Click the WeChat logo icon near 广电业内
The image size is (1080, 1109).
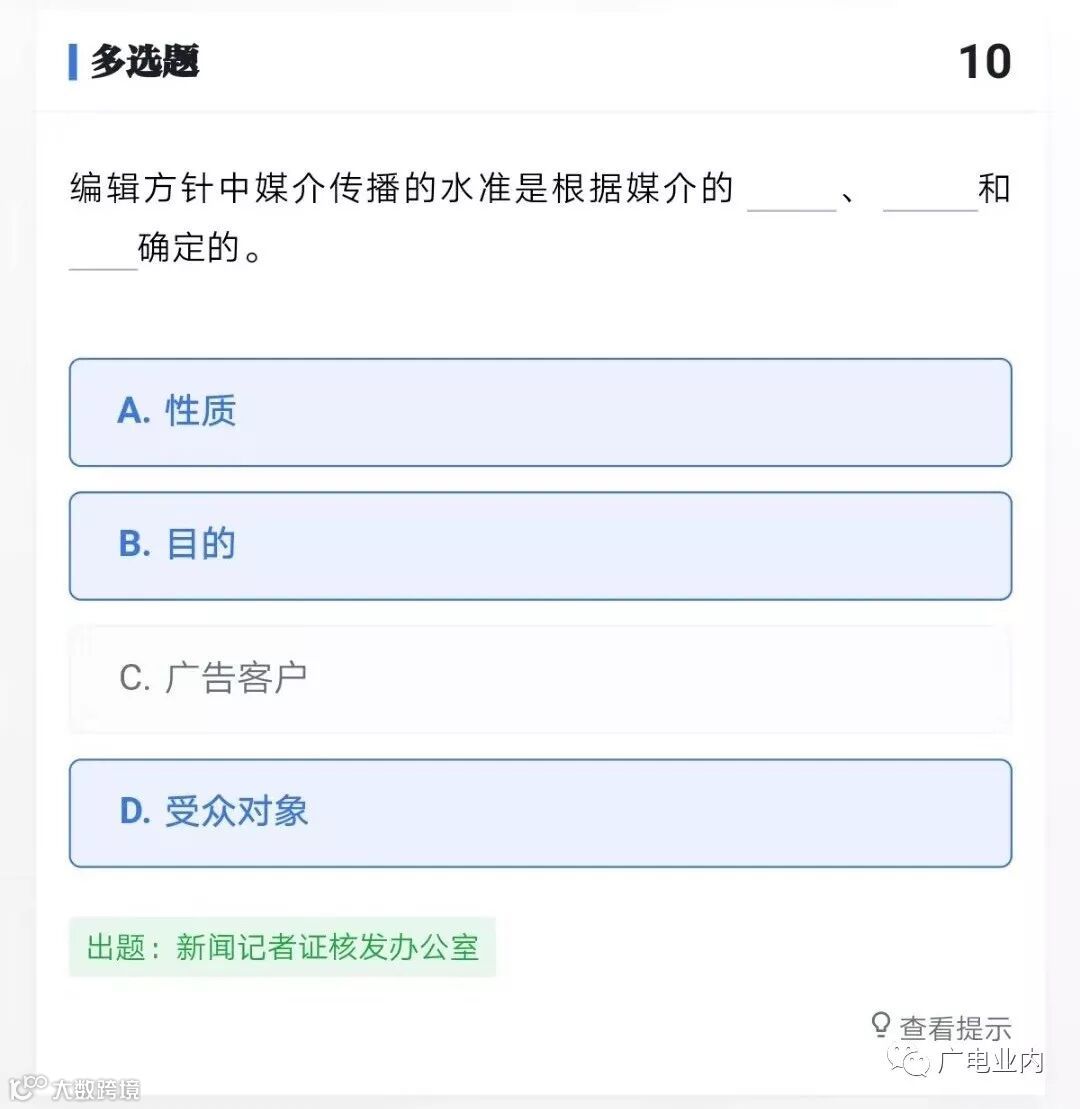(908, 1061)
